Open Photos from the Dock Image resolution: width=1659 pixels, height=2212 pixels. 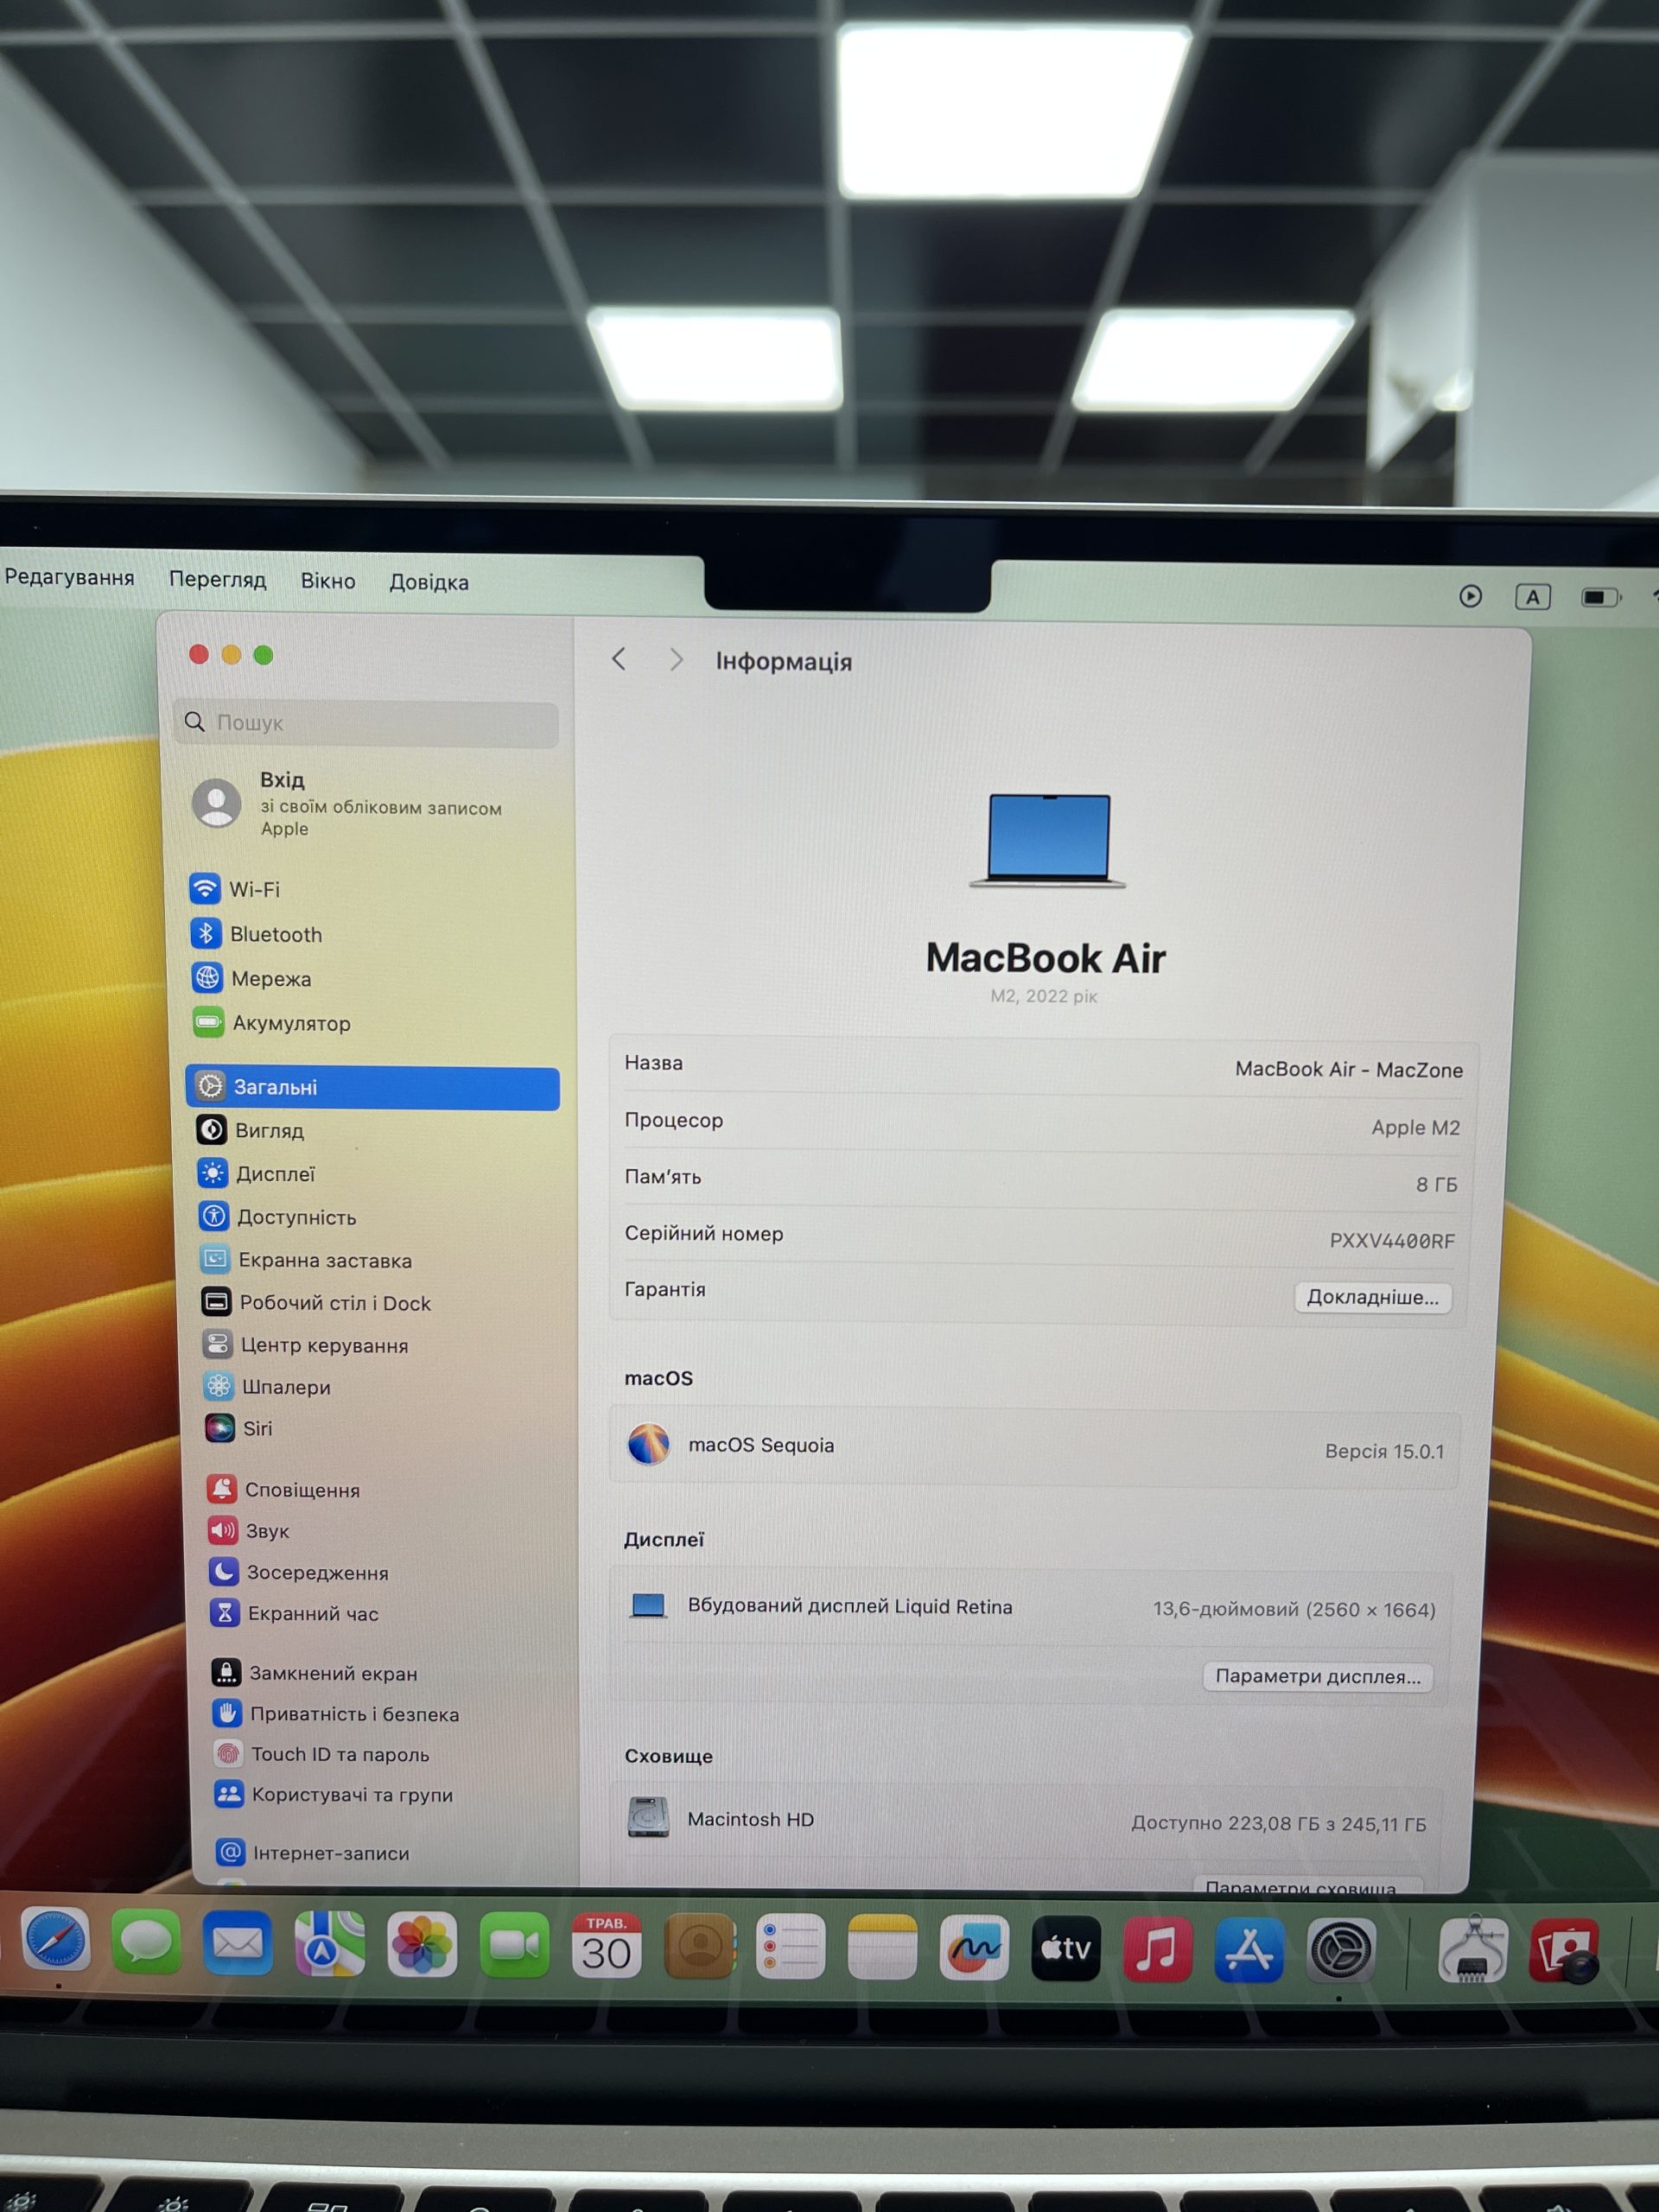click(x=422, y=1944)
